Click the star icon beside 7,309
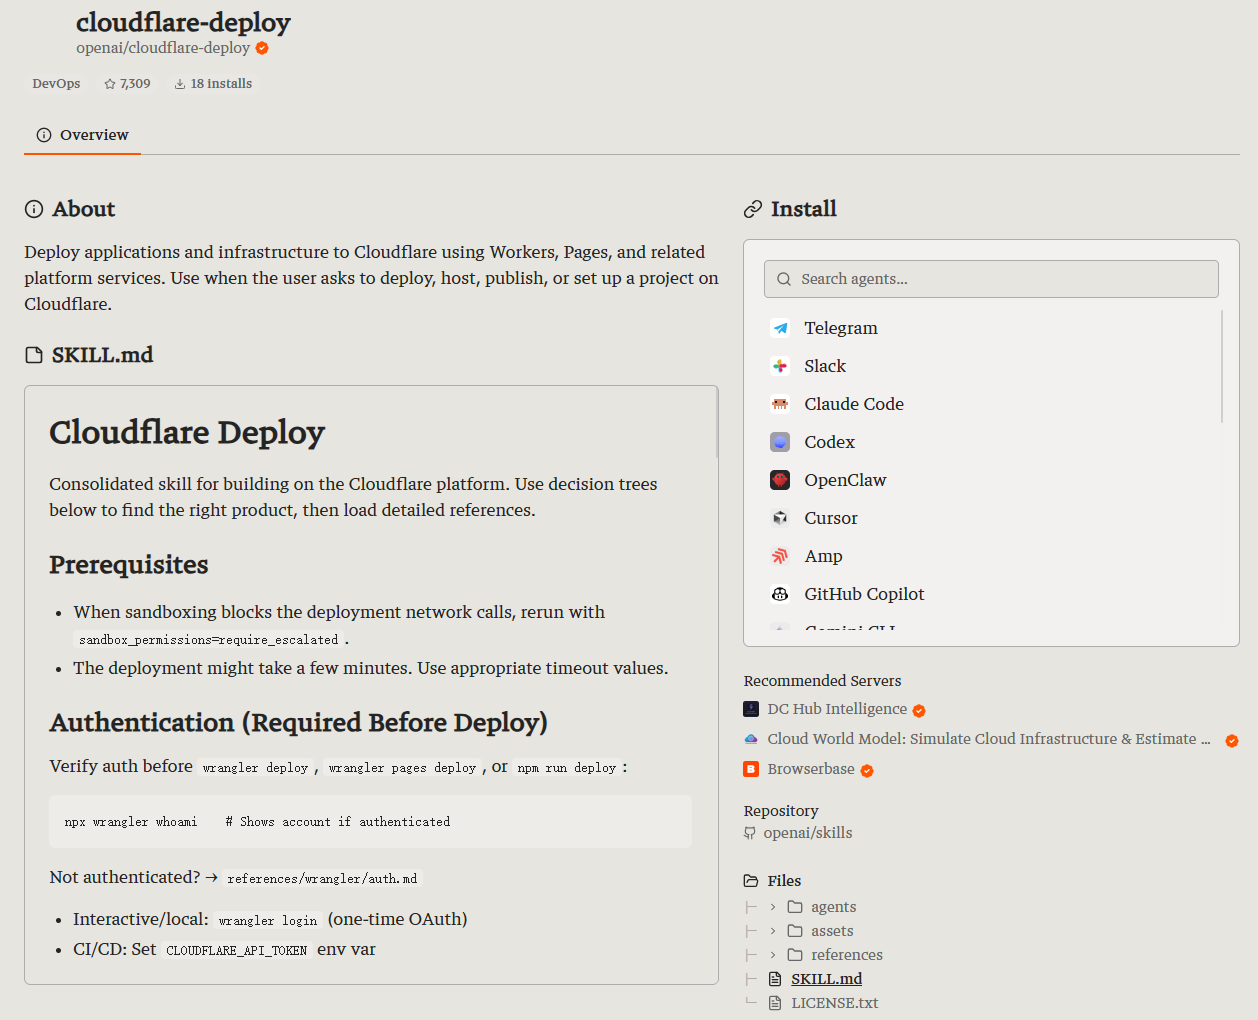The width and height of the screenshot is (1258, 1020). click(x=110, y=84)
